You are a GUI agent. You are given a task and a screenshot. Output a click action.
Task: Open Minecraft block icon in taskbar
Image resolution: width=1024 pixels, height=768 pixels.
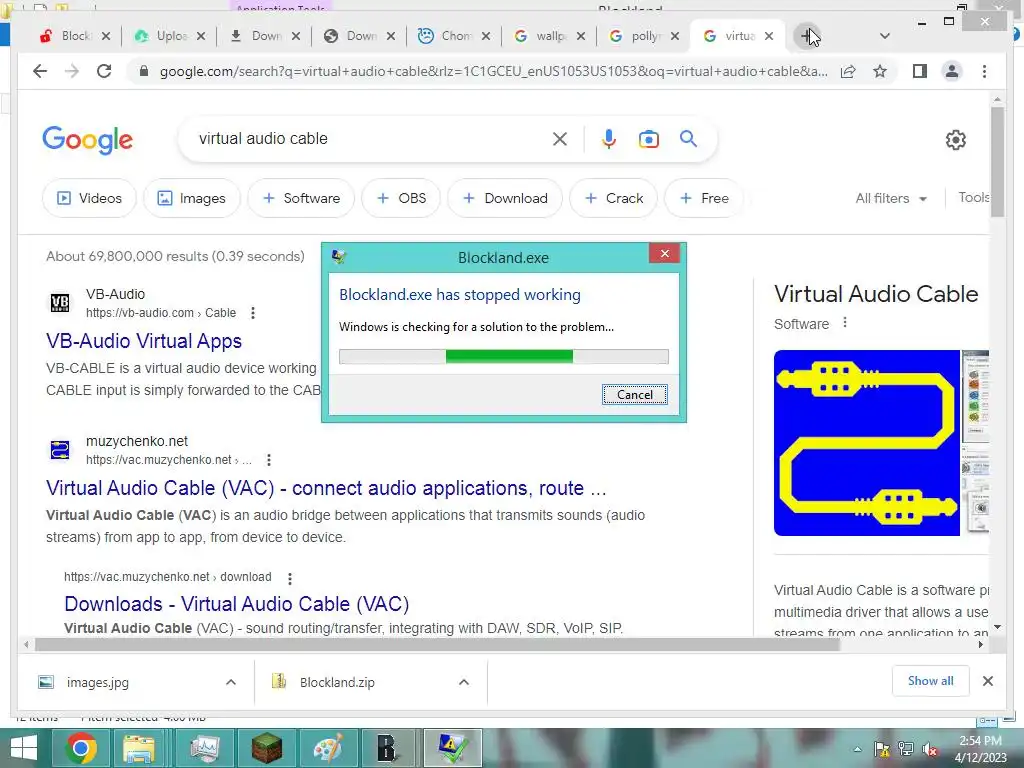[x=266, y=748]
